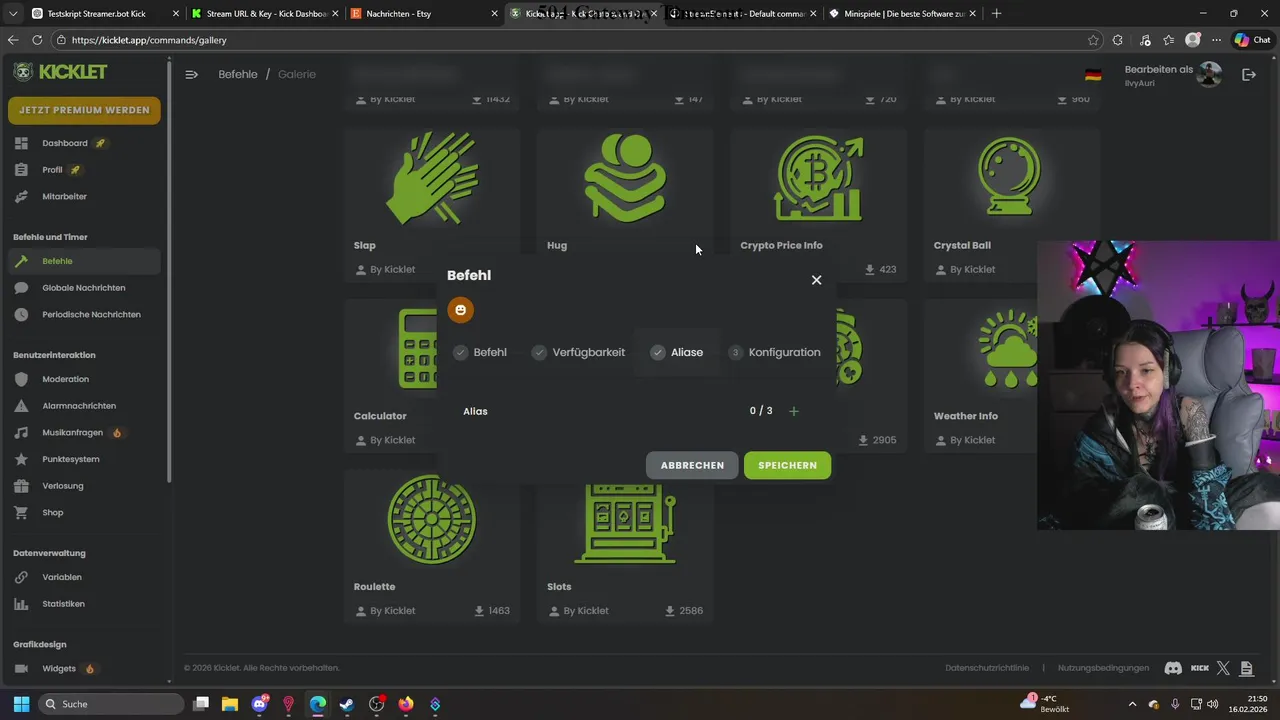Open the Crystal Ball command card

coord(1012,205)
